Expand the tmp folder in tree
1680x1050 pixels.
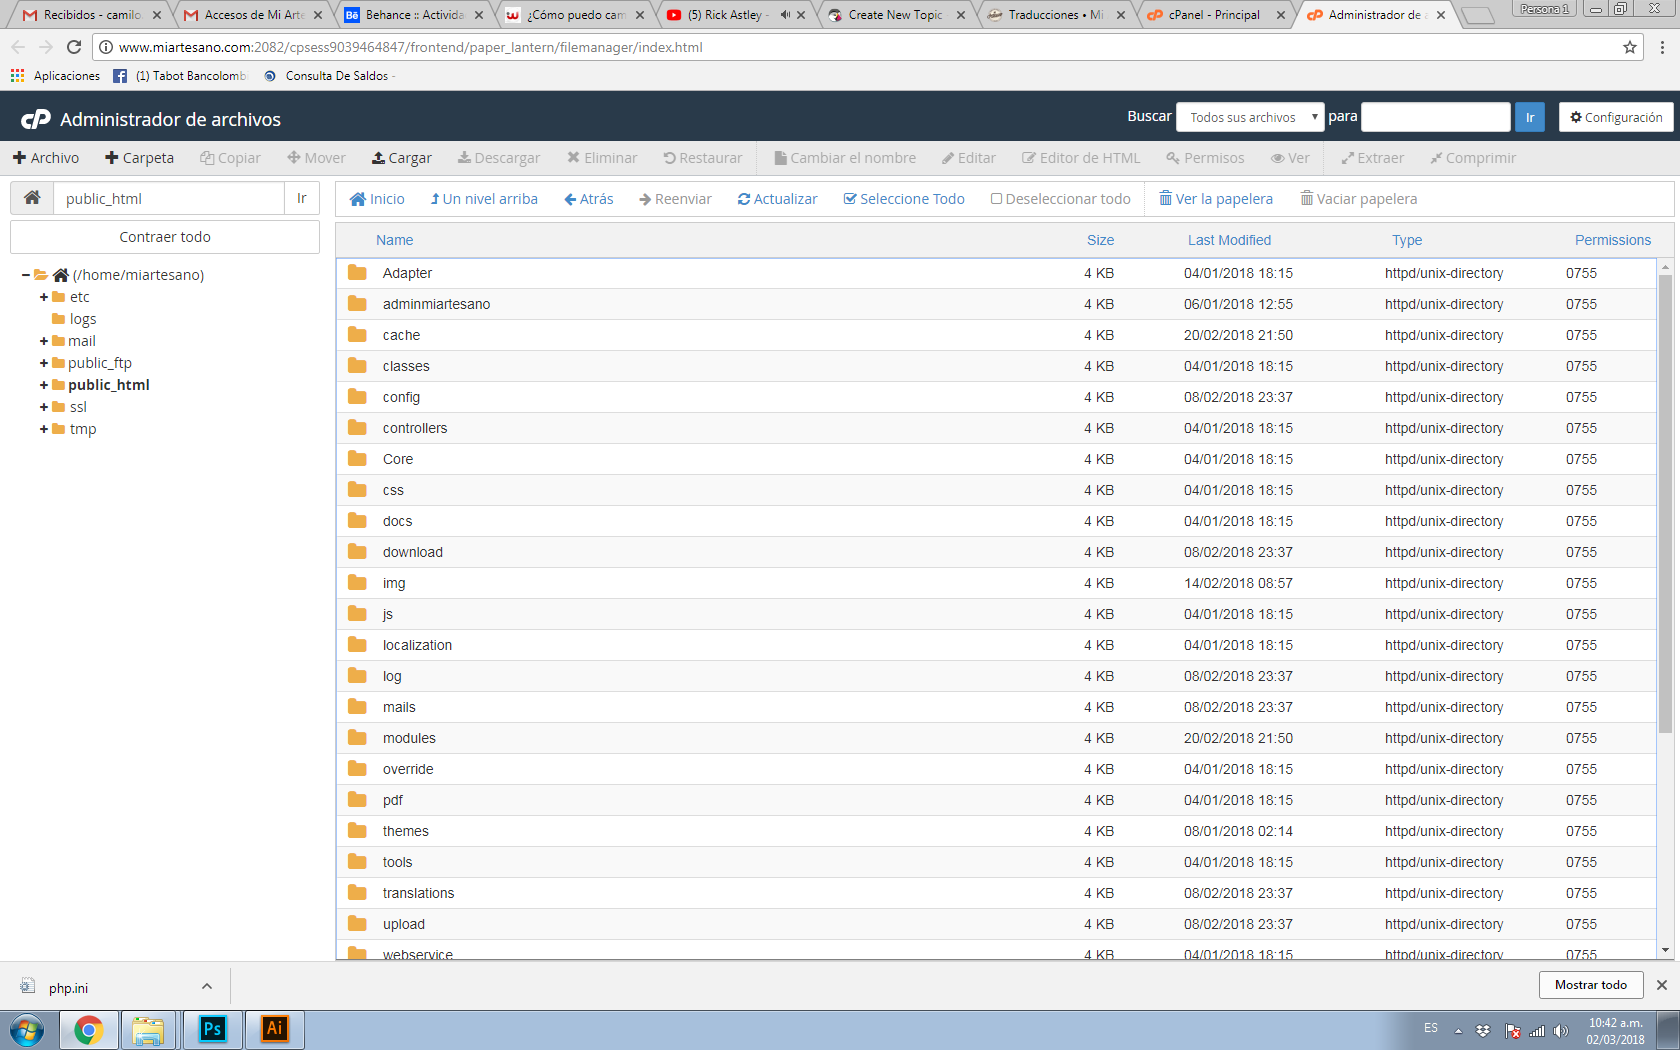(44, 429)
